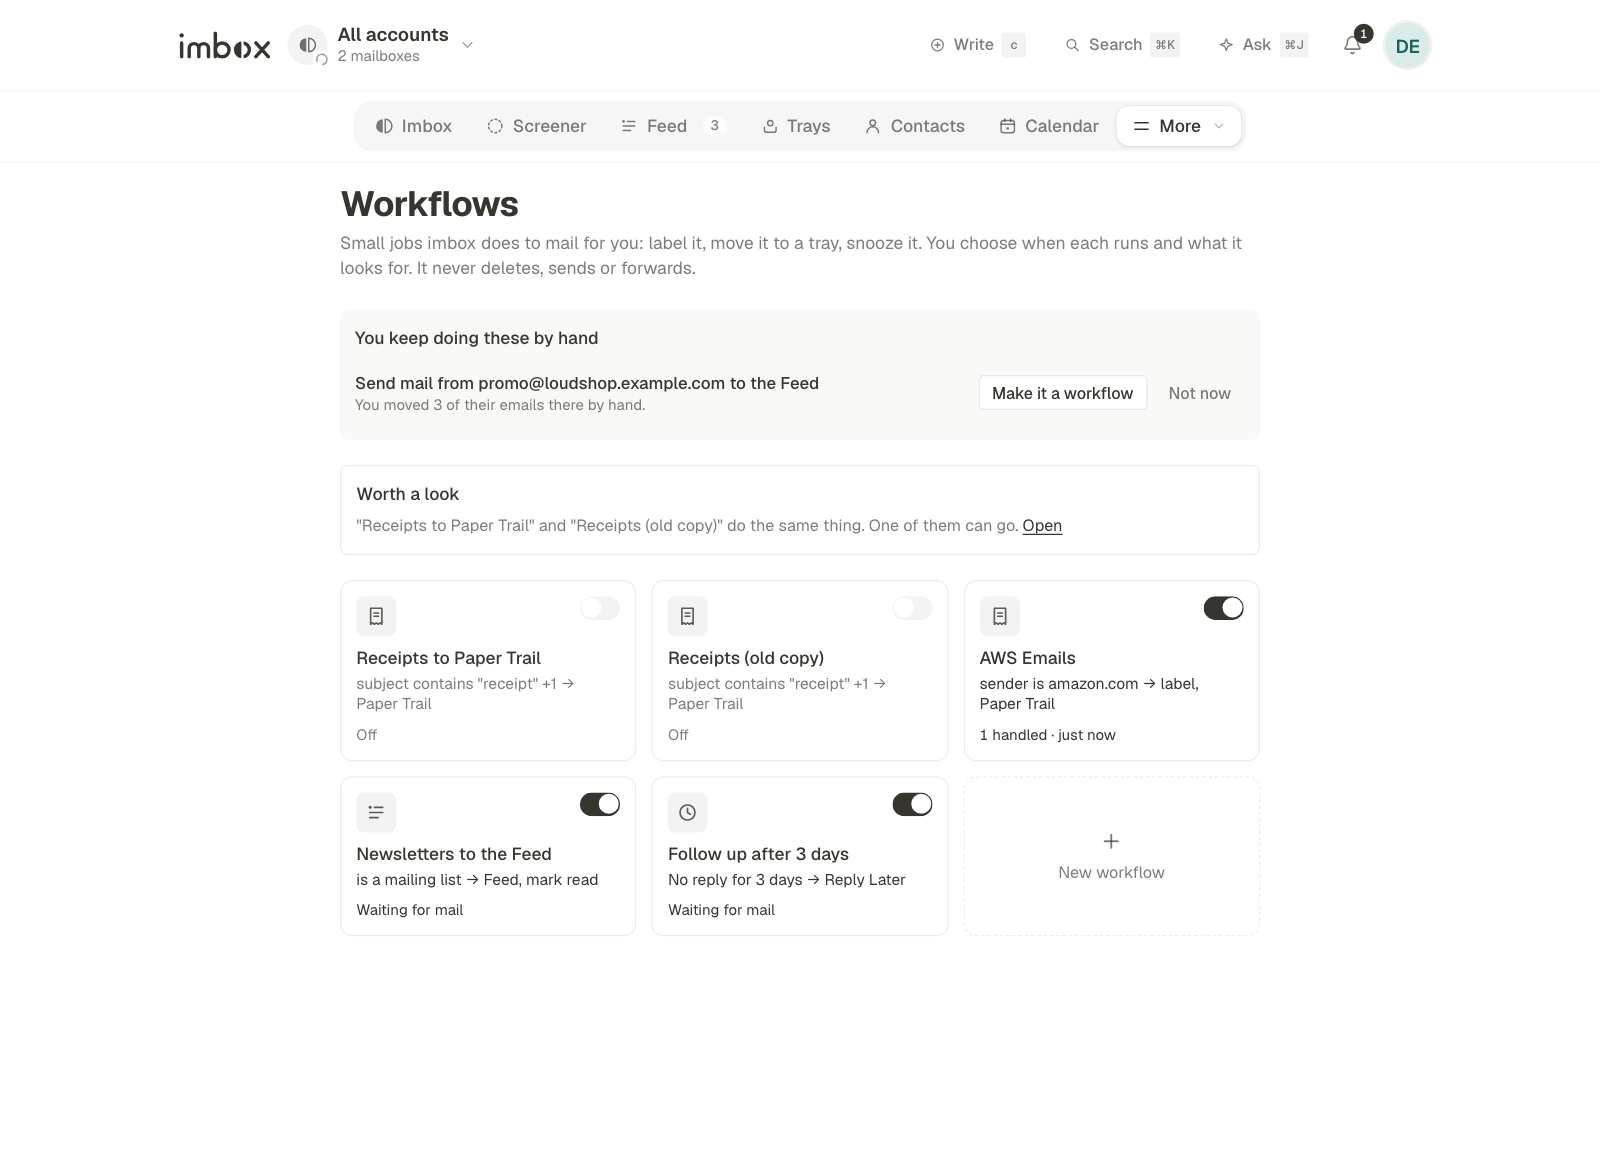Open the notifications bell

click(x=1352, y=45)
